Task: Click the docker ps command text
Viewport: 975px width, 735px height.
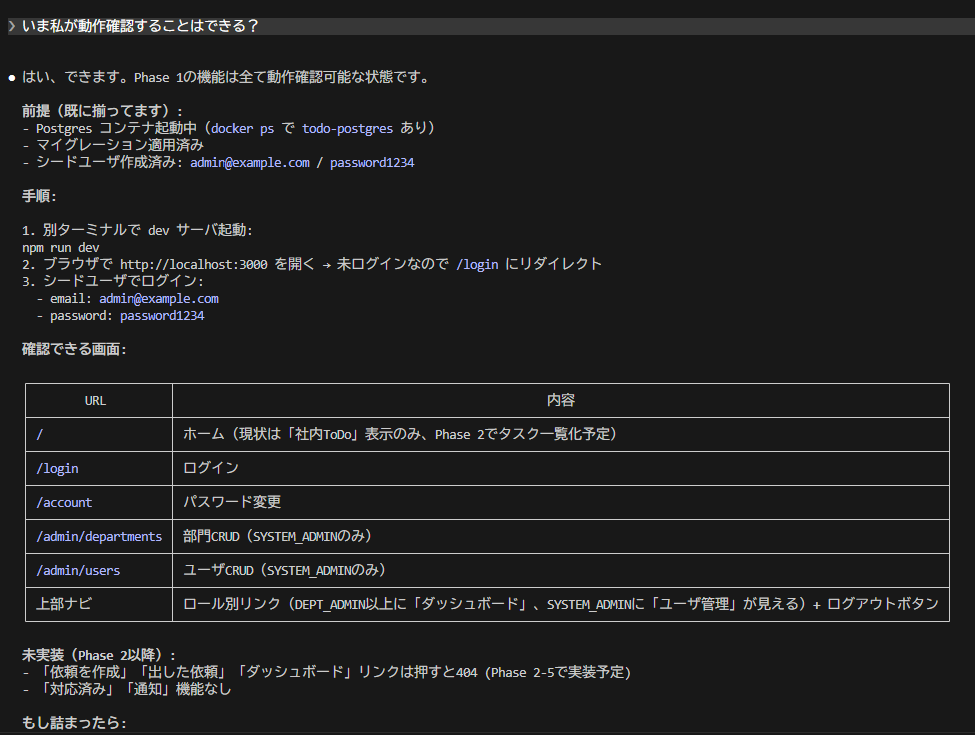Action: (243, 128)
